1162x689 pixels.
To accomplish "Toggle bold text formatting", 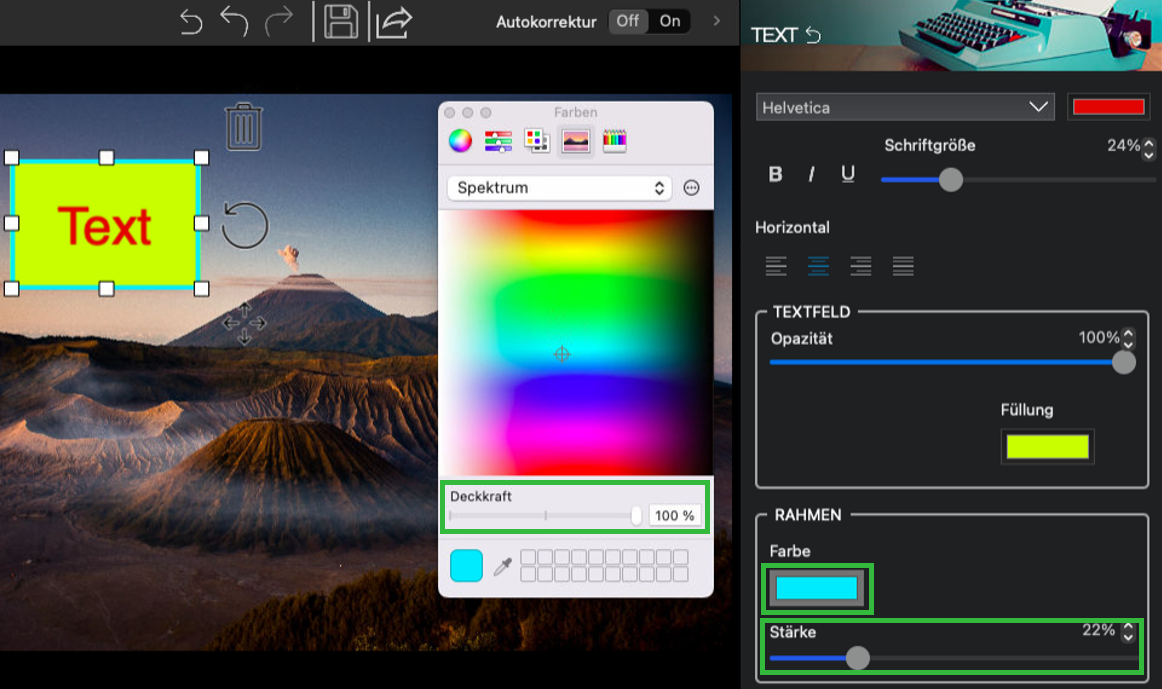I will (x=775, y=175).
